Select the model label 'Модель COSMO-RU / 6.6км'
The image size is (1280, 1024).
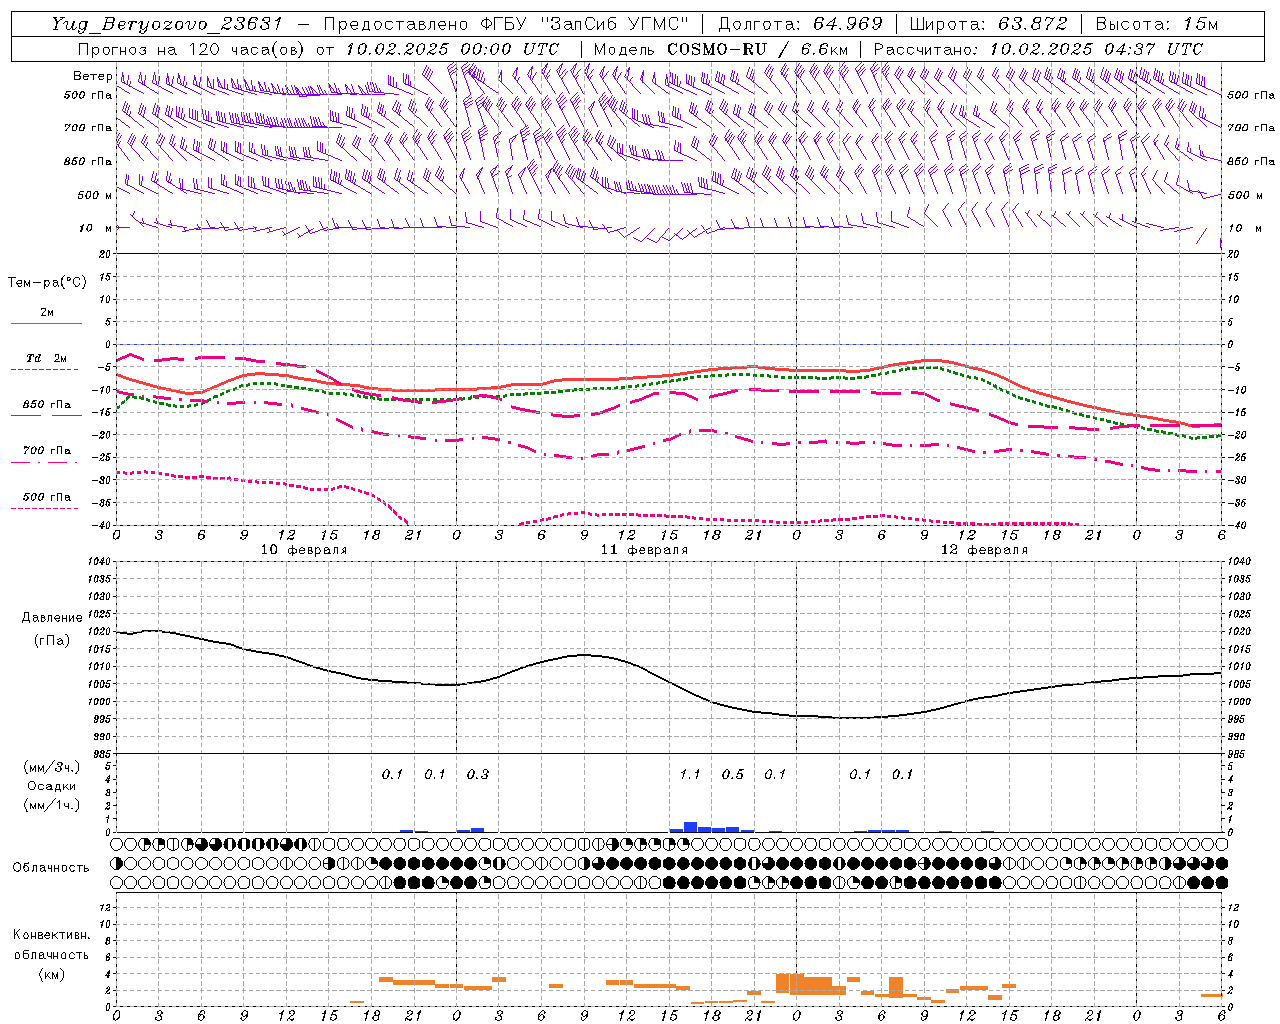click(x=720, y=49)
